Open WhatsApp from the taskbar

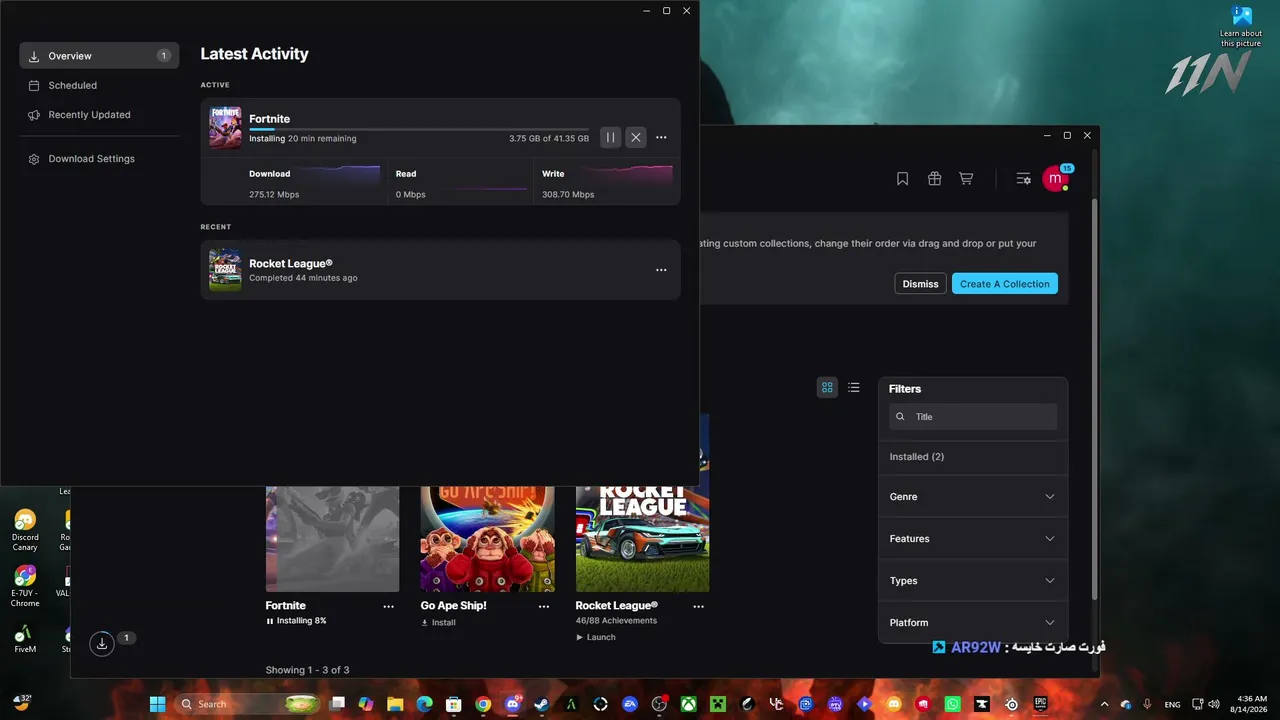(952, 704)
